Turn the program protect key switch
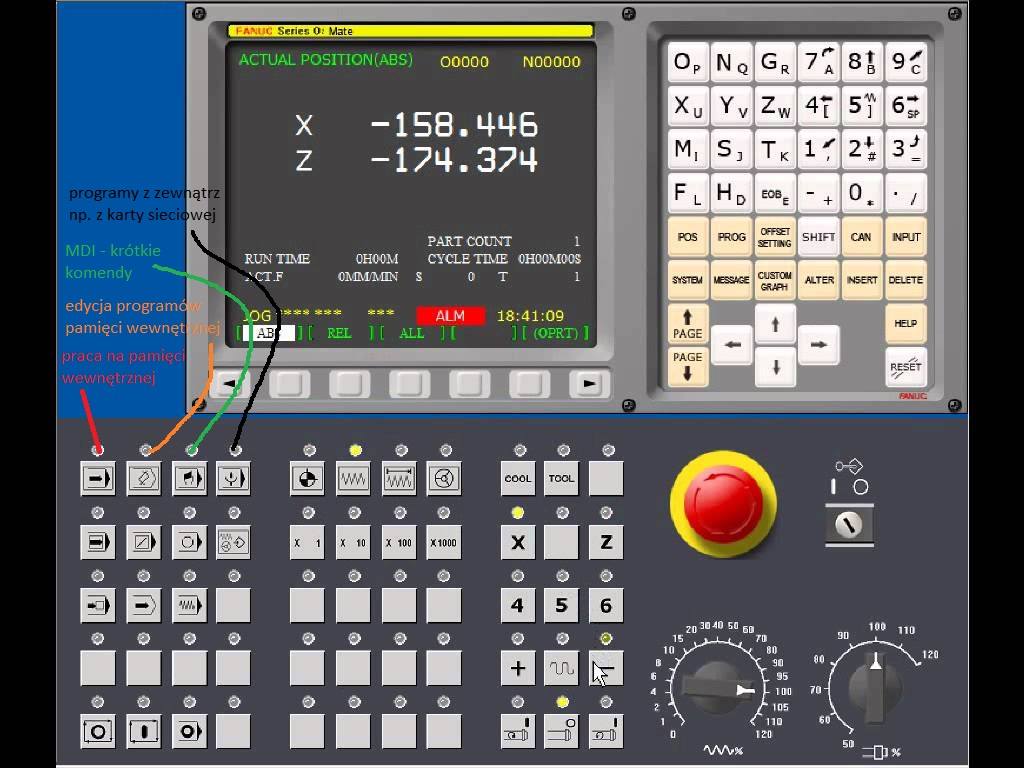1024x768 pixels. [x=848, y=524]
